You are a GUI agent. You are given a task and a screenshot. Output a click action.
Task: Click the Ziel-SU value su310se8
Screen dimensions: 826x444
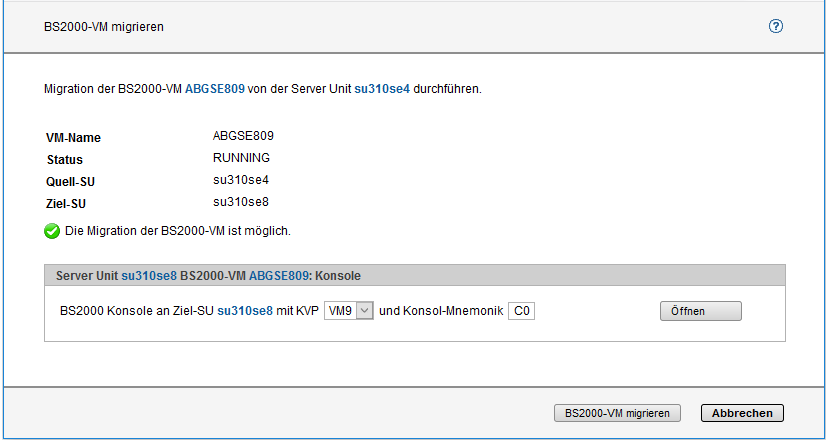pos(241,202)
